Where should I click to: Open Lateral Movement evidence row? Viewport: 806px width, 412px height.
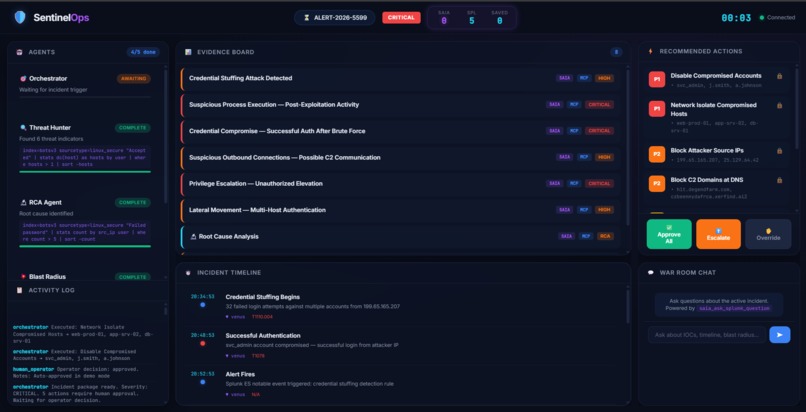(x=401, y=210)
